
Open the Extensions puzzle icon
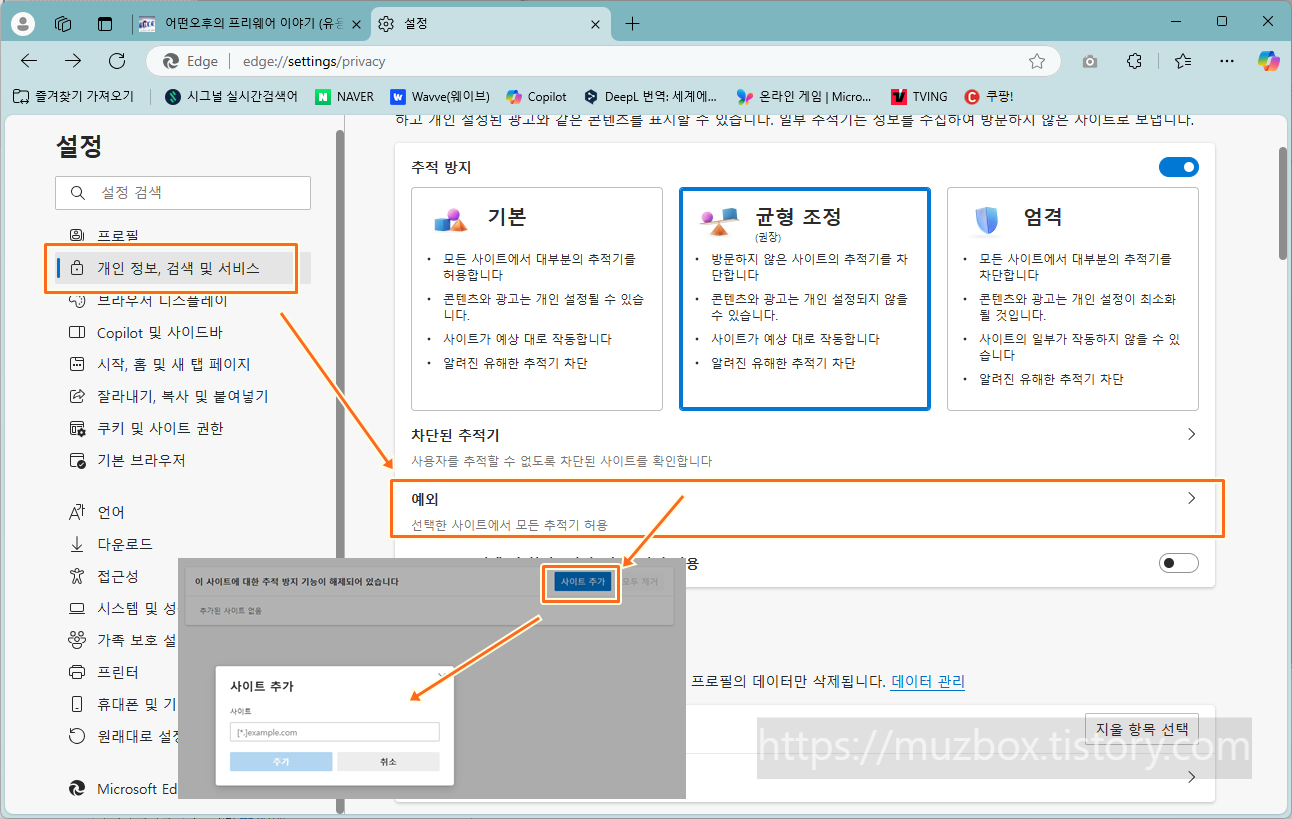pyautogui.click(x=1134, y=61)
